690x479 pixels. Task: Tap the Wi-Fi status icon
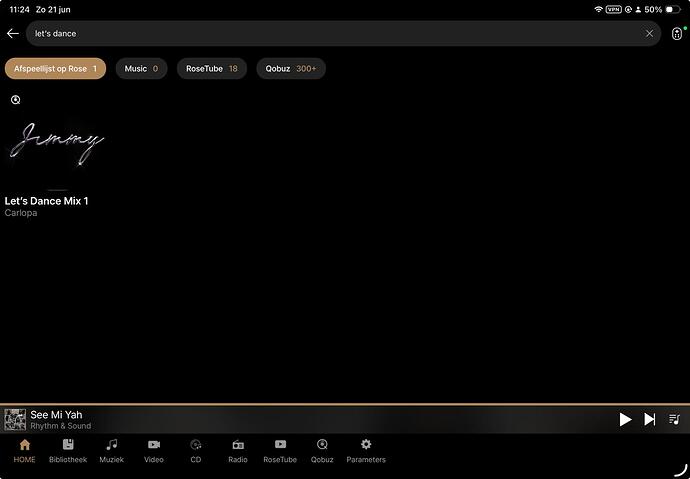pos(598,9)
